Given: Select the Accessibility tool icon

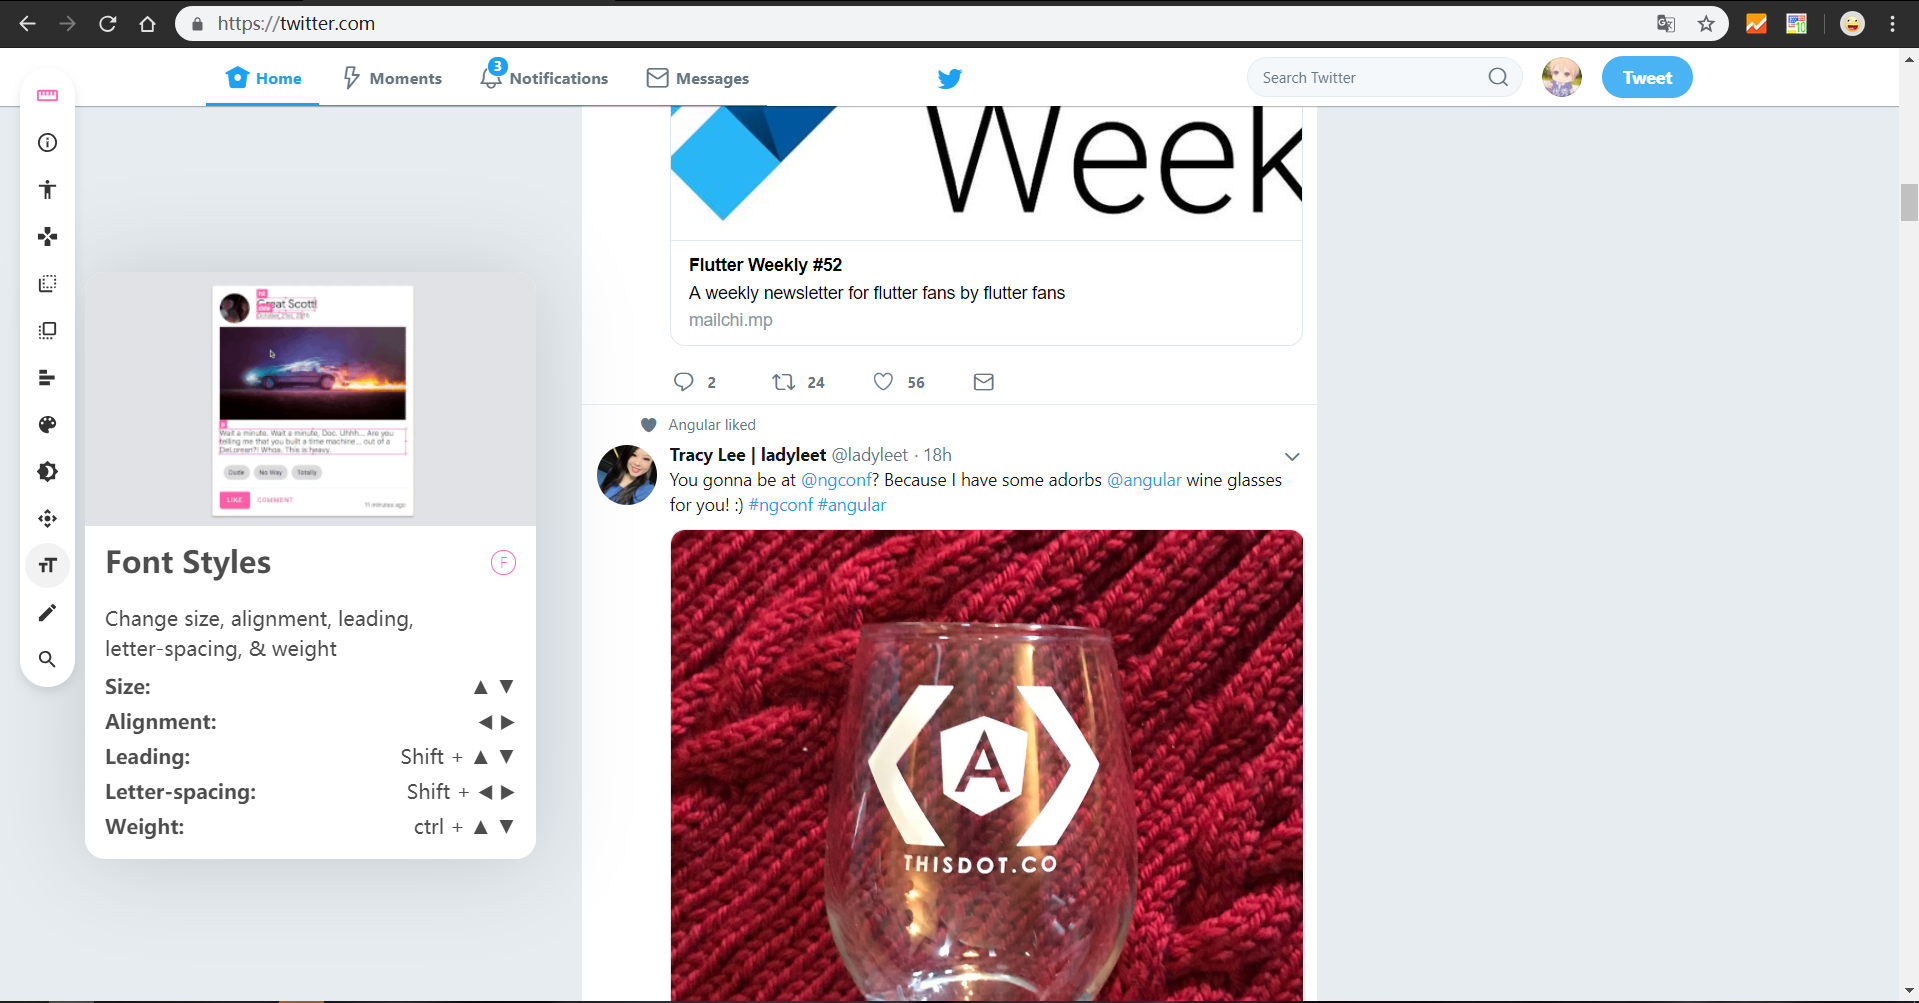Looking at the screenshot, I should coord(47,189).
